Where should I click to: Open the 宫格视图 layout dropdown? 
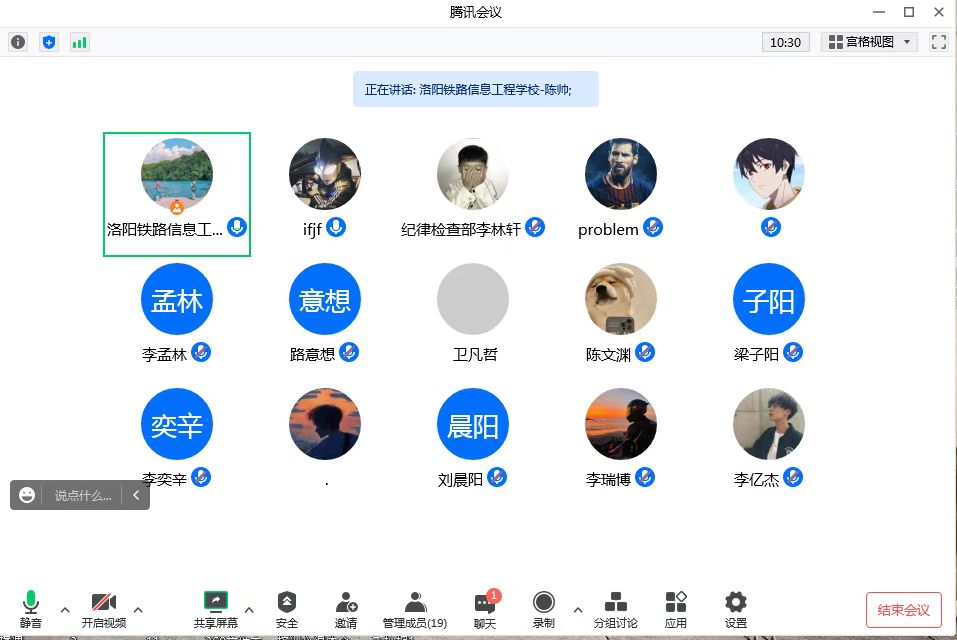[x=868, y=42]
